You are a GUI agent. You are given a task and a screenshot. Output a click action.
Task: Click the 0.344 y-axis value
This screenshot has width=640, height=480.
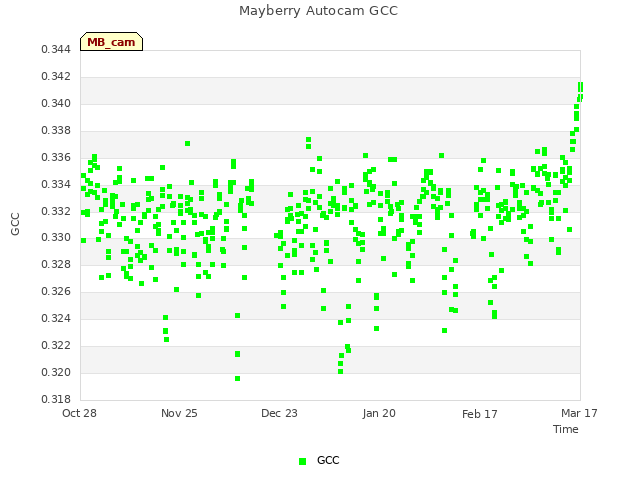click(x=56, y=50)
